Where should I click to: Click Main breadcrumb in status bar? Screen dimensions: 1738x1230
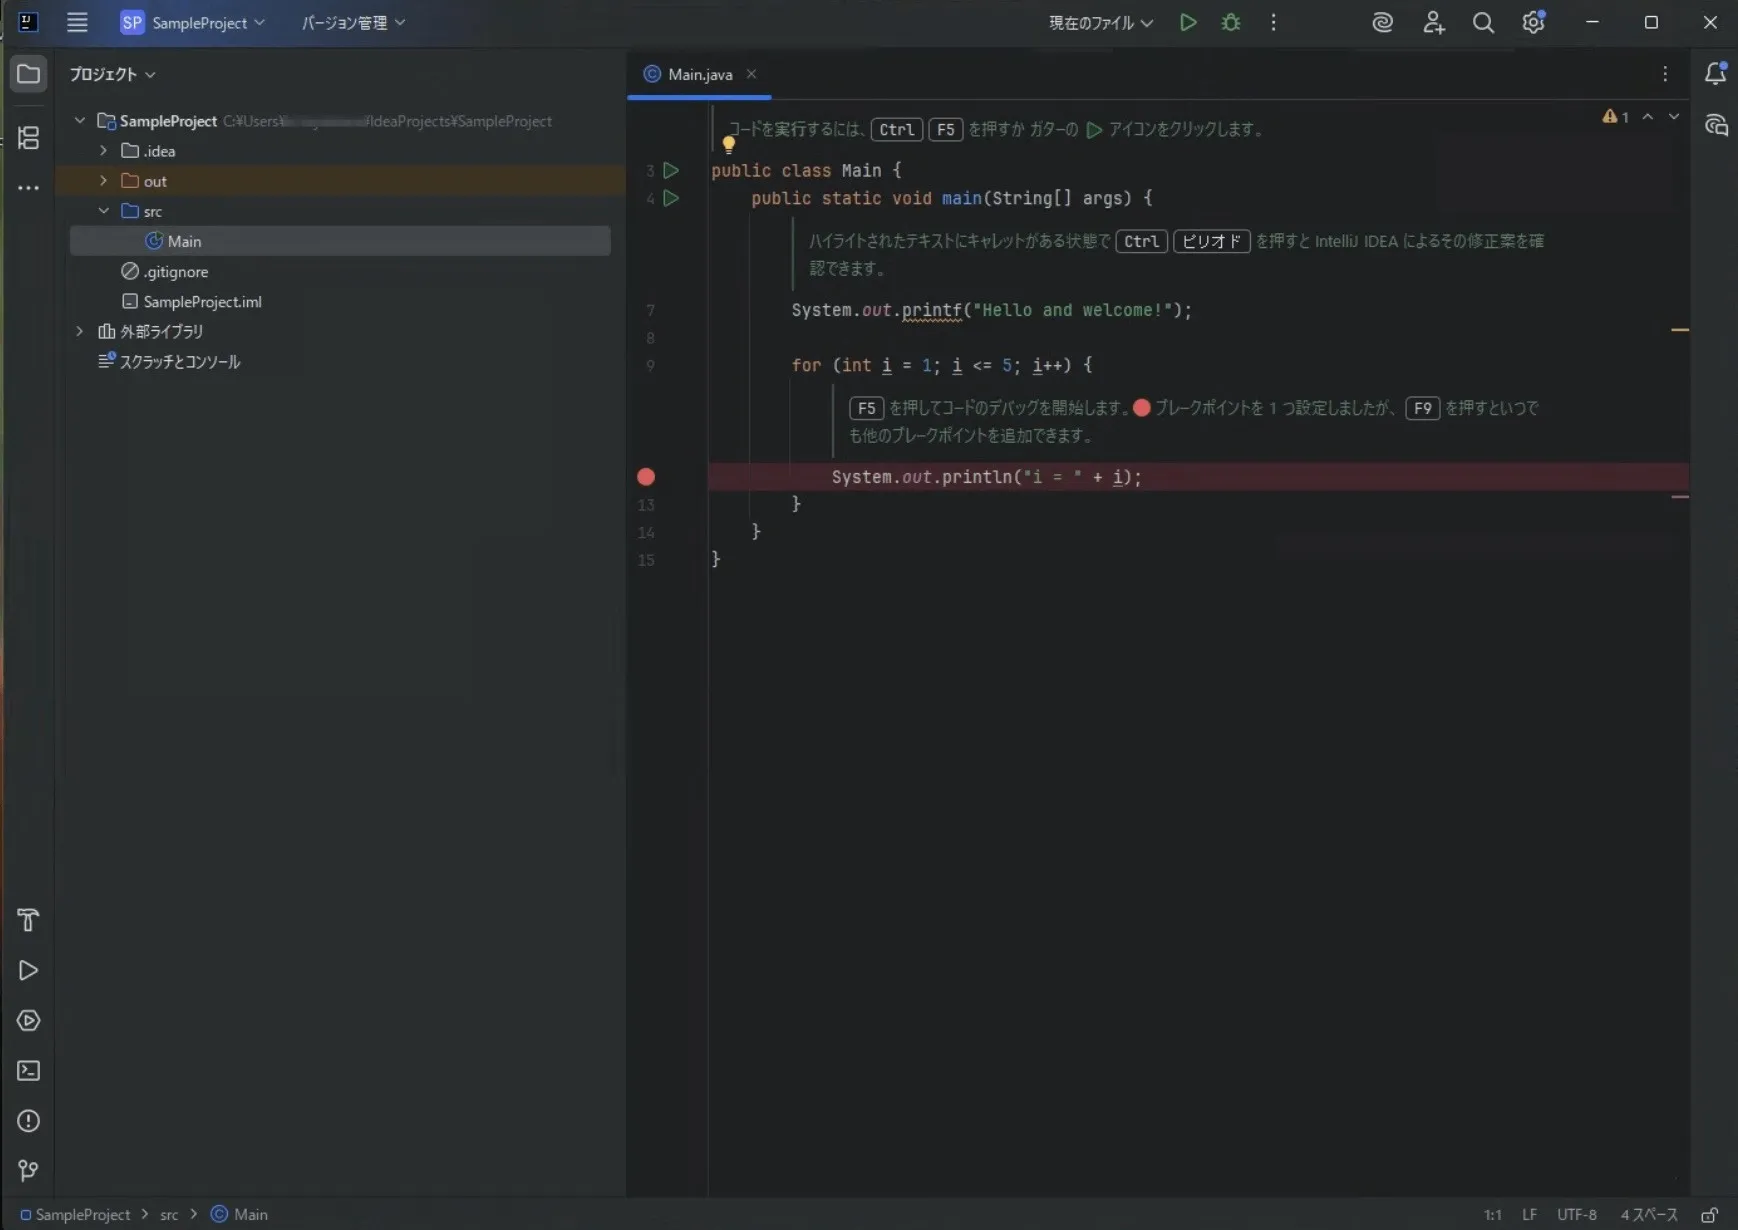tap(239, 1214)
